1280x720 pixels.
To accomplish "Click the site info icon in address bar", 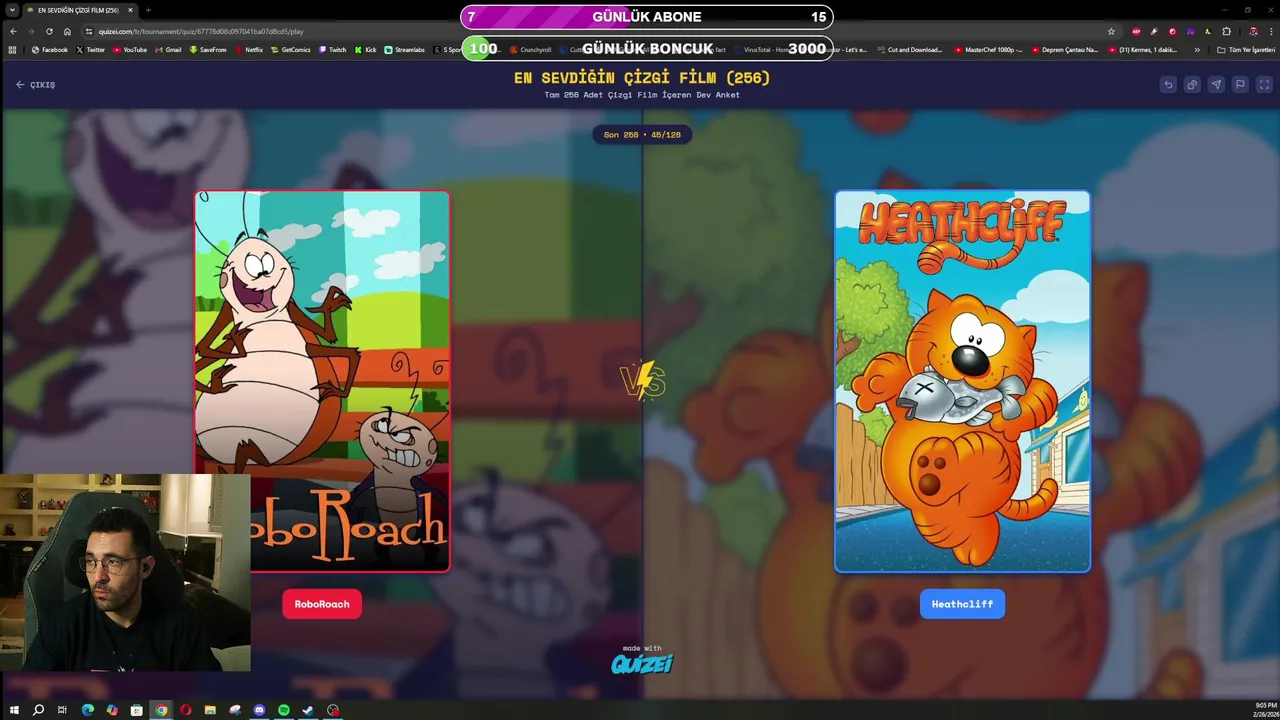I will (x=89, y=31).
